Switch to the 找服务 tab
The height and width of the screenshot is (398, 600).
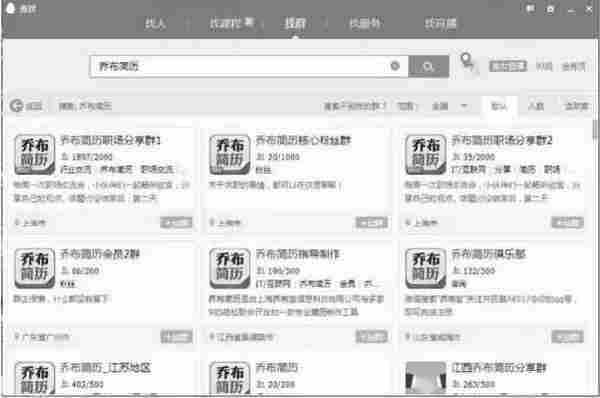365,24
